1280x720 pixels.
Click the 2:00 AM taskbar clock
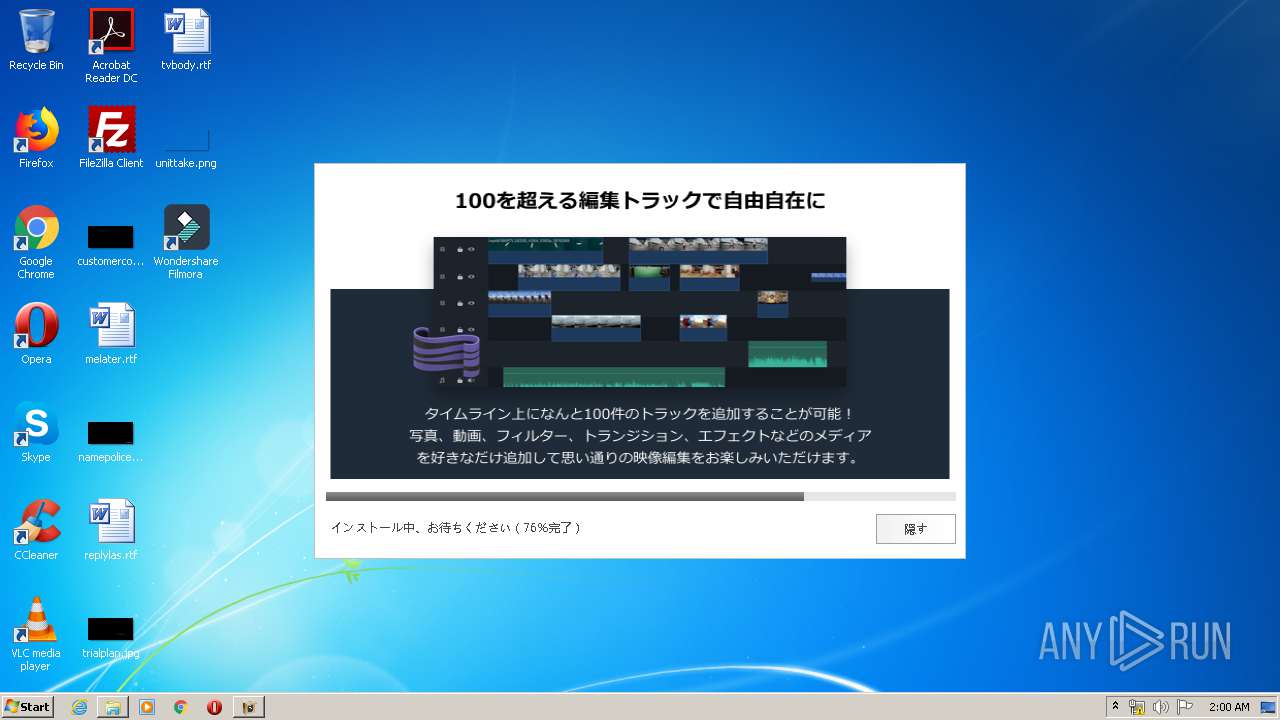pyautogui.click(x=1229, y=707)
